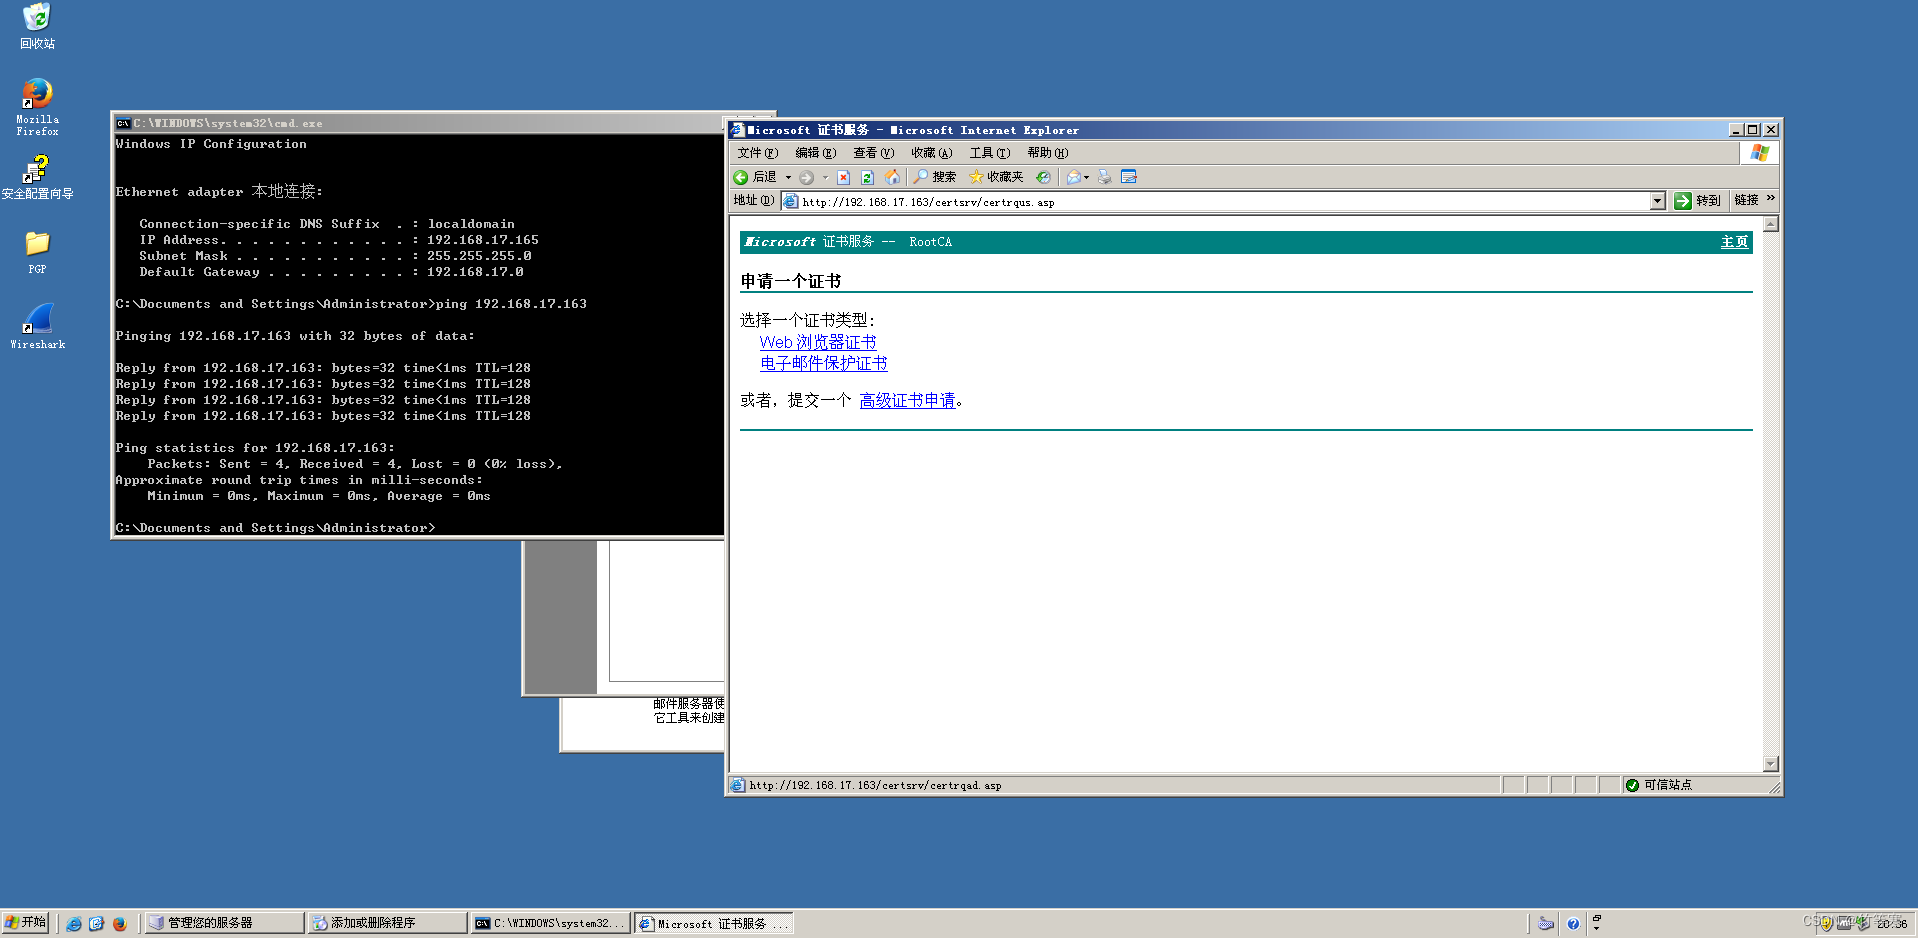Click the IE page scrollbar down arrow

[x=1770, y=764]
